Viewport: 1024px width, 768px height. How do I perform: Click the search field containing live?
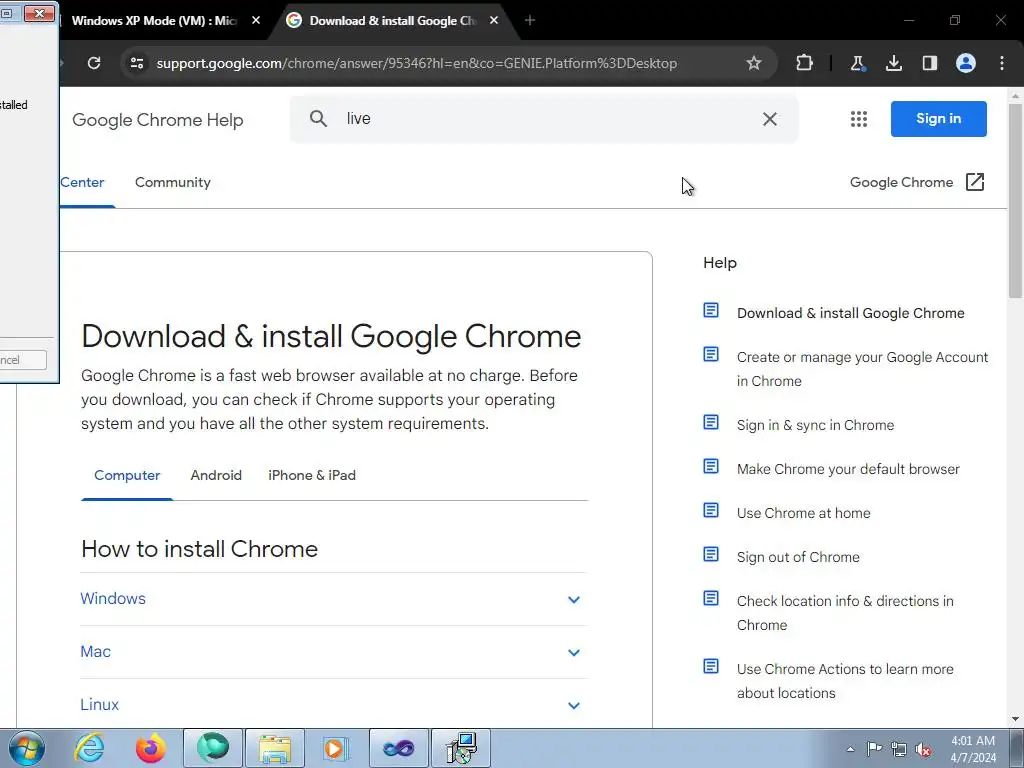(544, 119)
